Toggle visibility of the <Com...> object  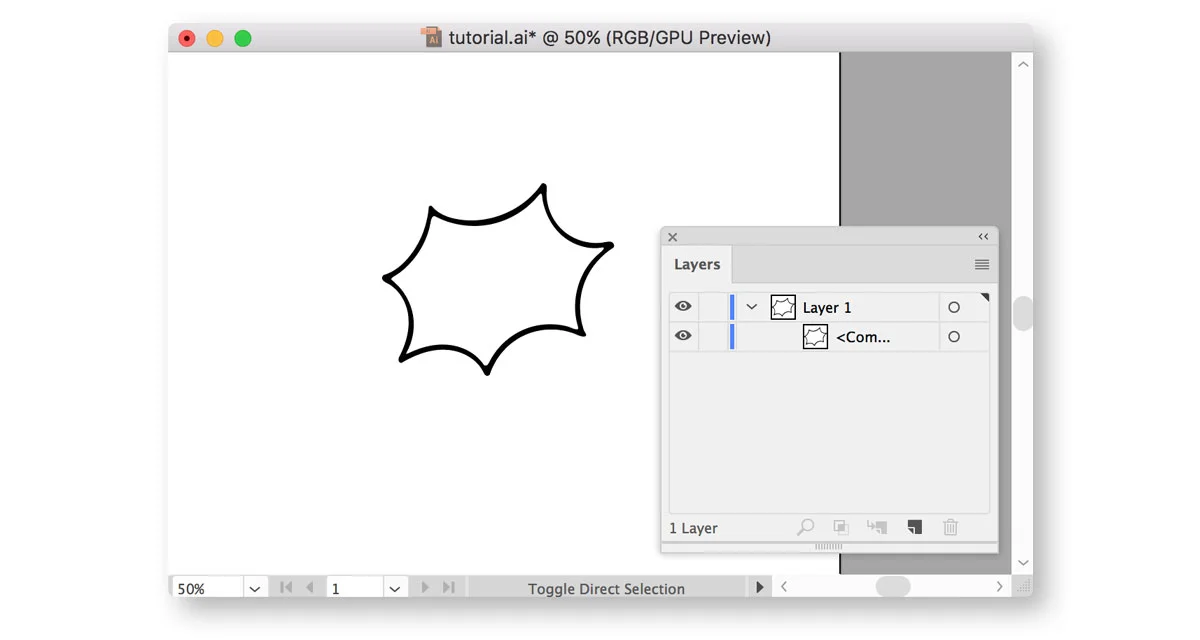coord(683,337)
